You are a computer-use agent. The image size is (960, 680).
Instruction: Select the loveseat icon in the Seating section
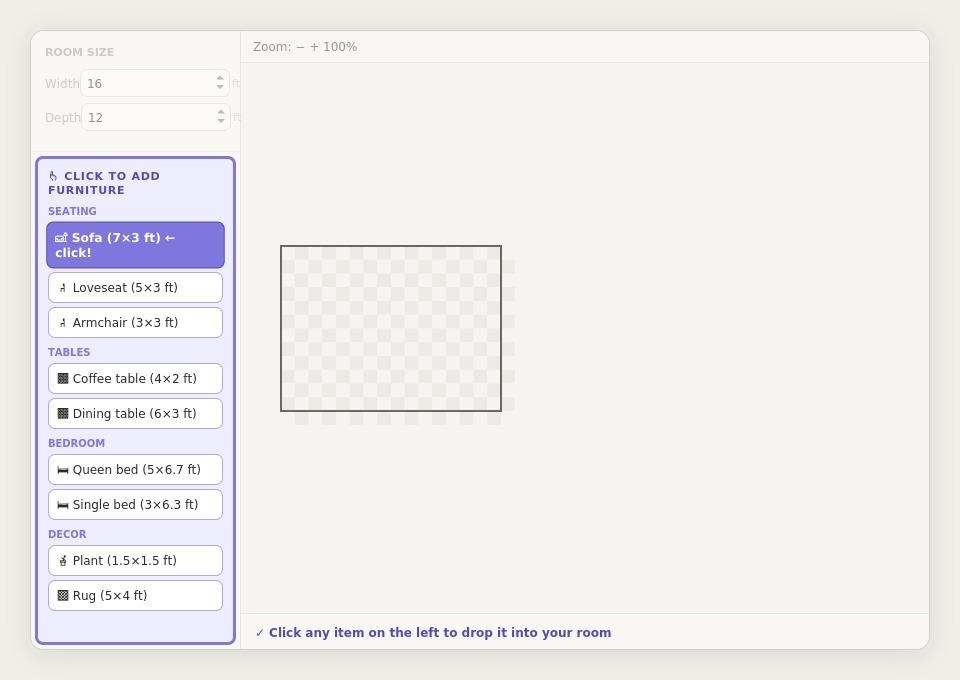click(63, 287)
